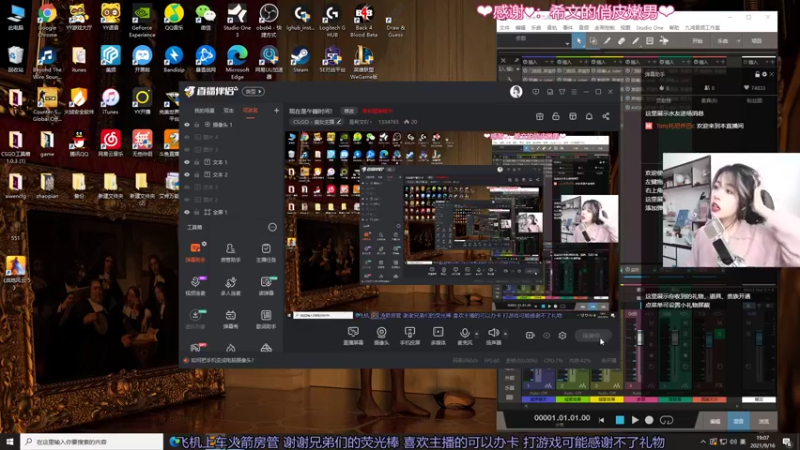Select the Arrow tool in Studio One
This screenshot has height=450, width=800.
[x=579, y=41]
